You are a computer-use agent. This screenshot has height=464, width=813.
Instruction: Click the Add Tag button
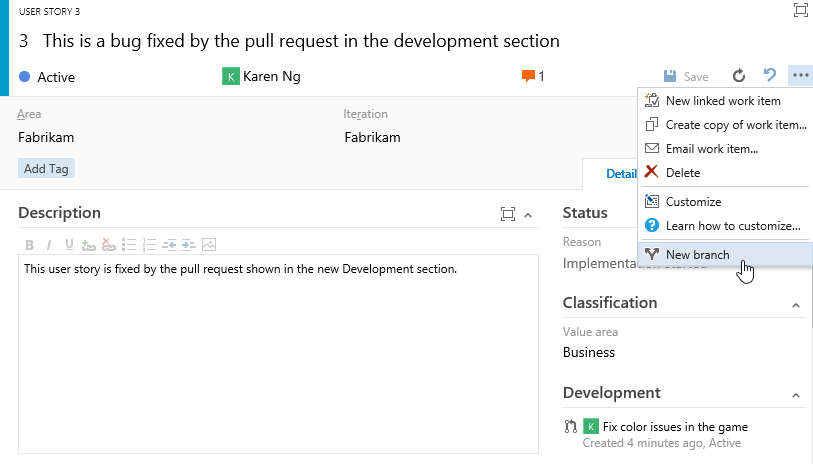point(46,168)
